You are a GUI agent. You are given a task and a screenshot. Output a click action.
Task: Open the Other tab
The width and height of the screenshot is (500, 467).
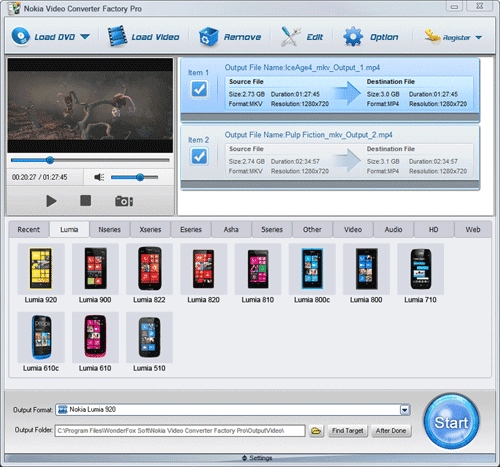(312, 229)
